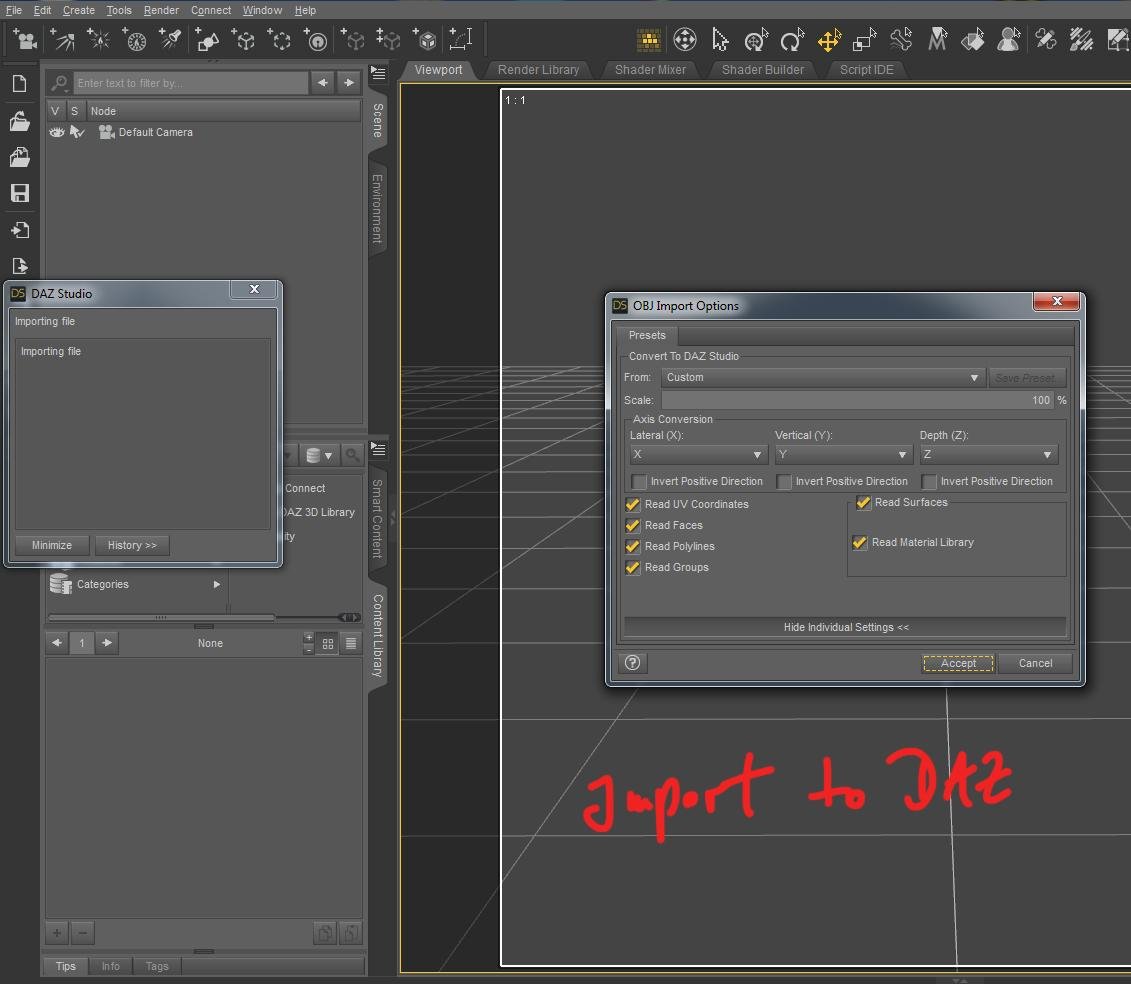1131x984 pixels.
Task: Save scene using floppy disk icon
Action: coord(19,193)
